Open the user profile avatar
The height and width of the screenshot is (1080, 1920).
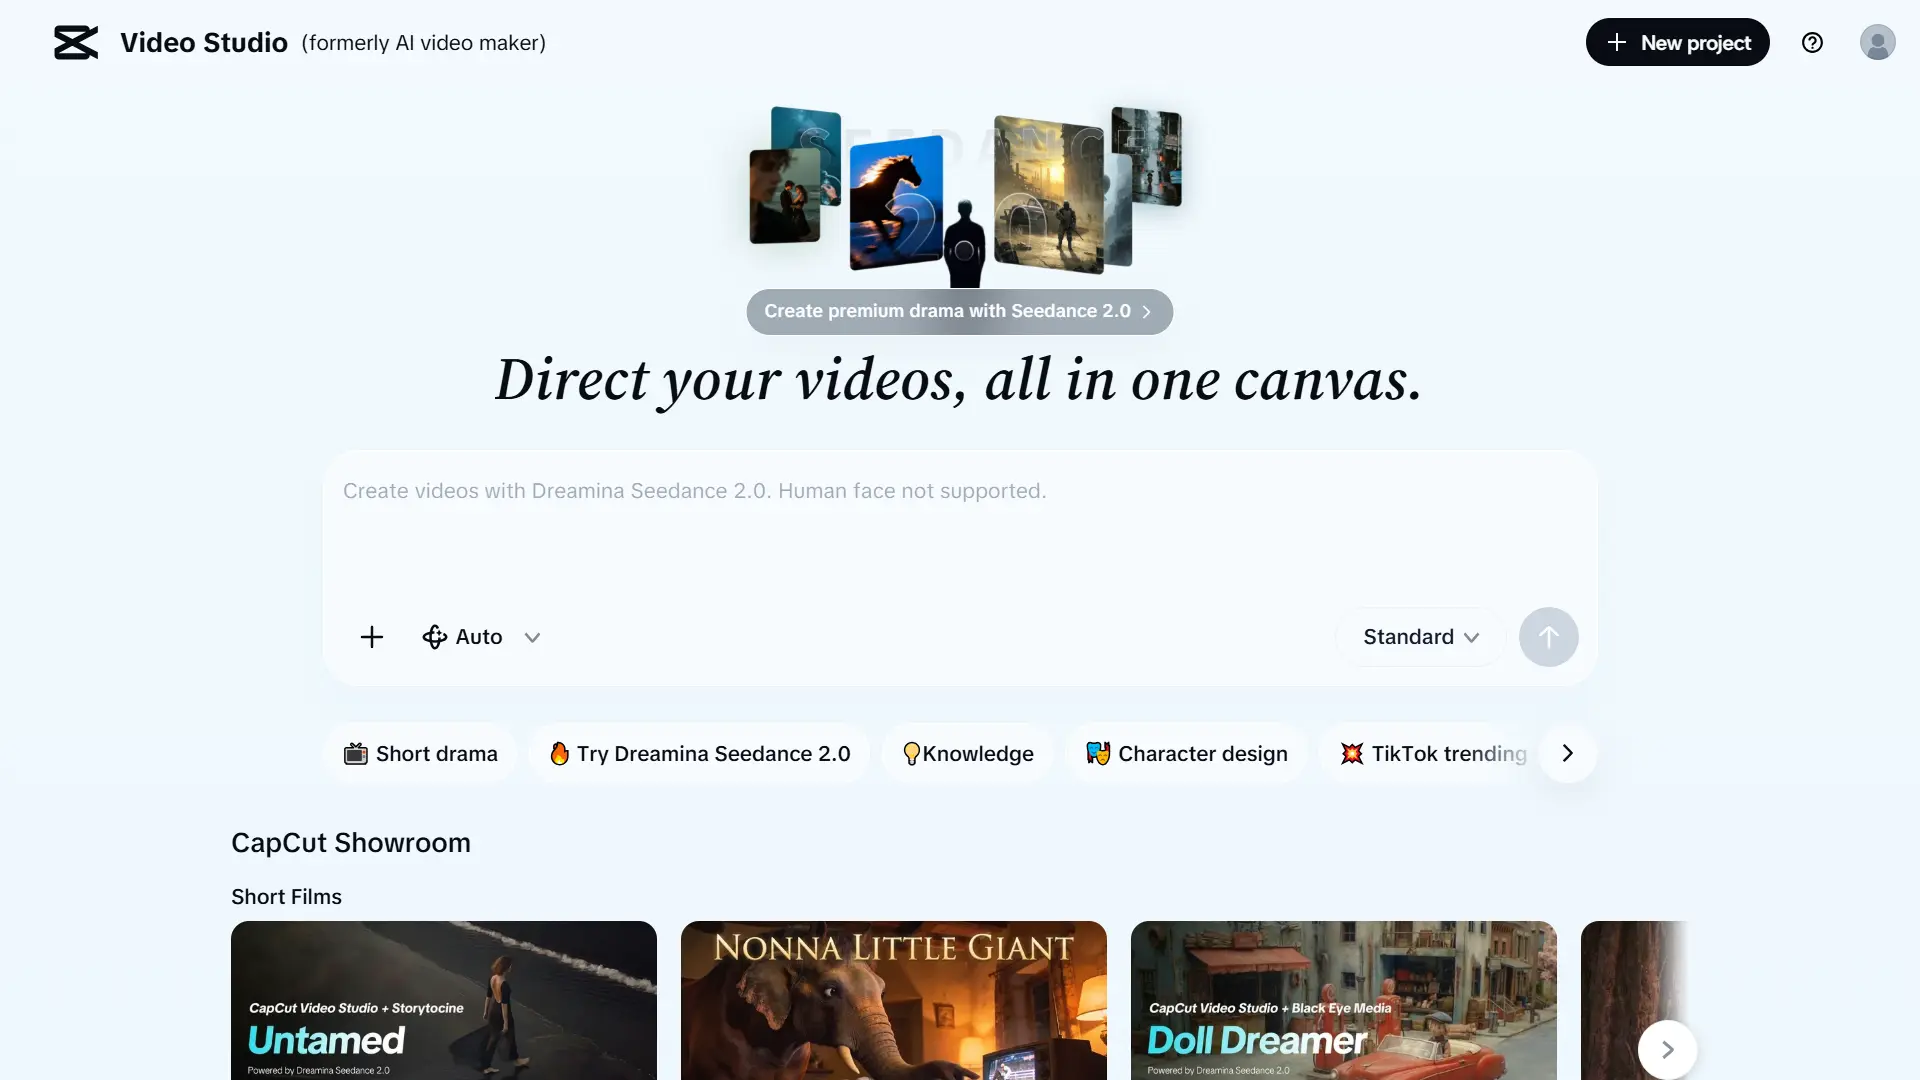pyautogui.click(x=1877, y=43)
